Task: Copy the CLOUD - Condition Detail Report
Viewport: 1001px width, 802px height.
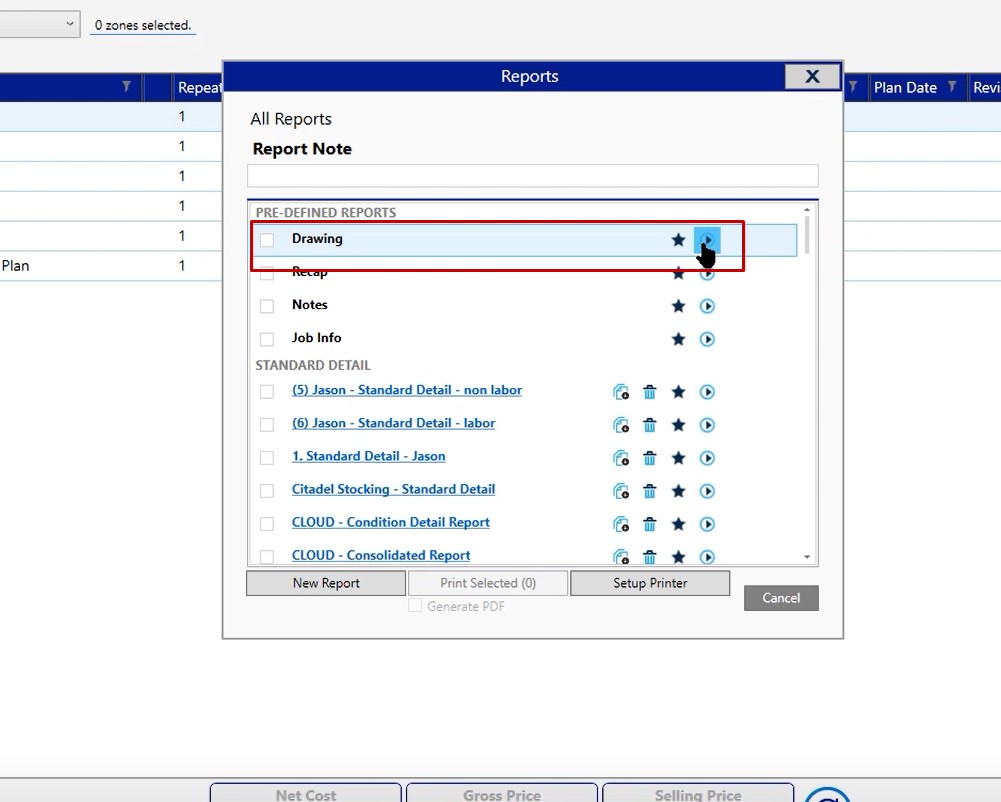Action: click(621, 524)
